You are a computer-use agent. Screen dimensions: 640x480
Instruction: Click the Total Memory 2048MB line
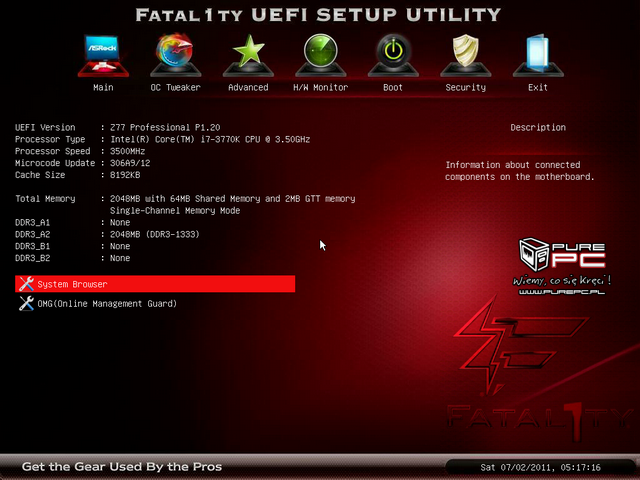point(185,199)
